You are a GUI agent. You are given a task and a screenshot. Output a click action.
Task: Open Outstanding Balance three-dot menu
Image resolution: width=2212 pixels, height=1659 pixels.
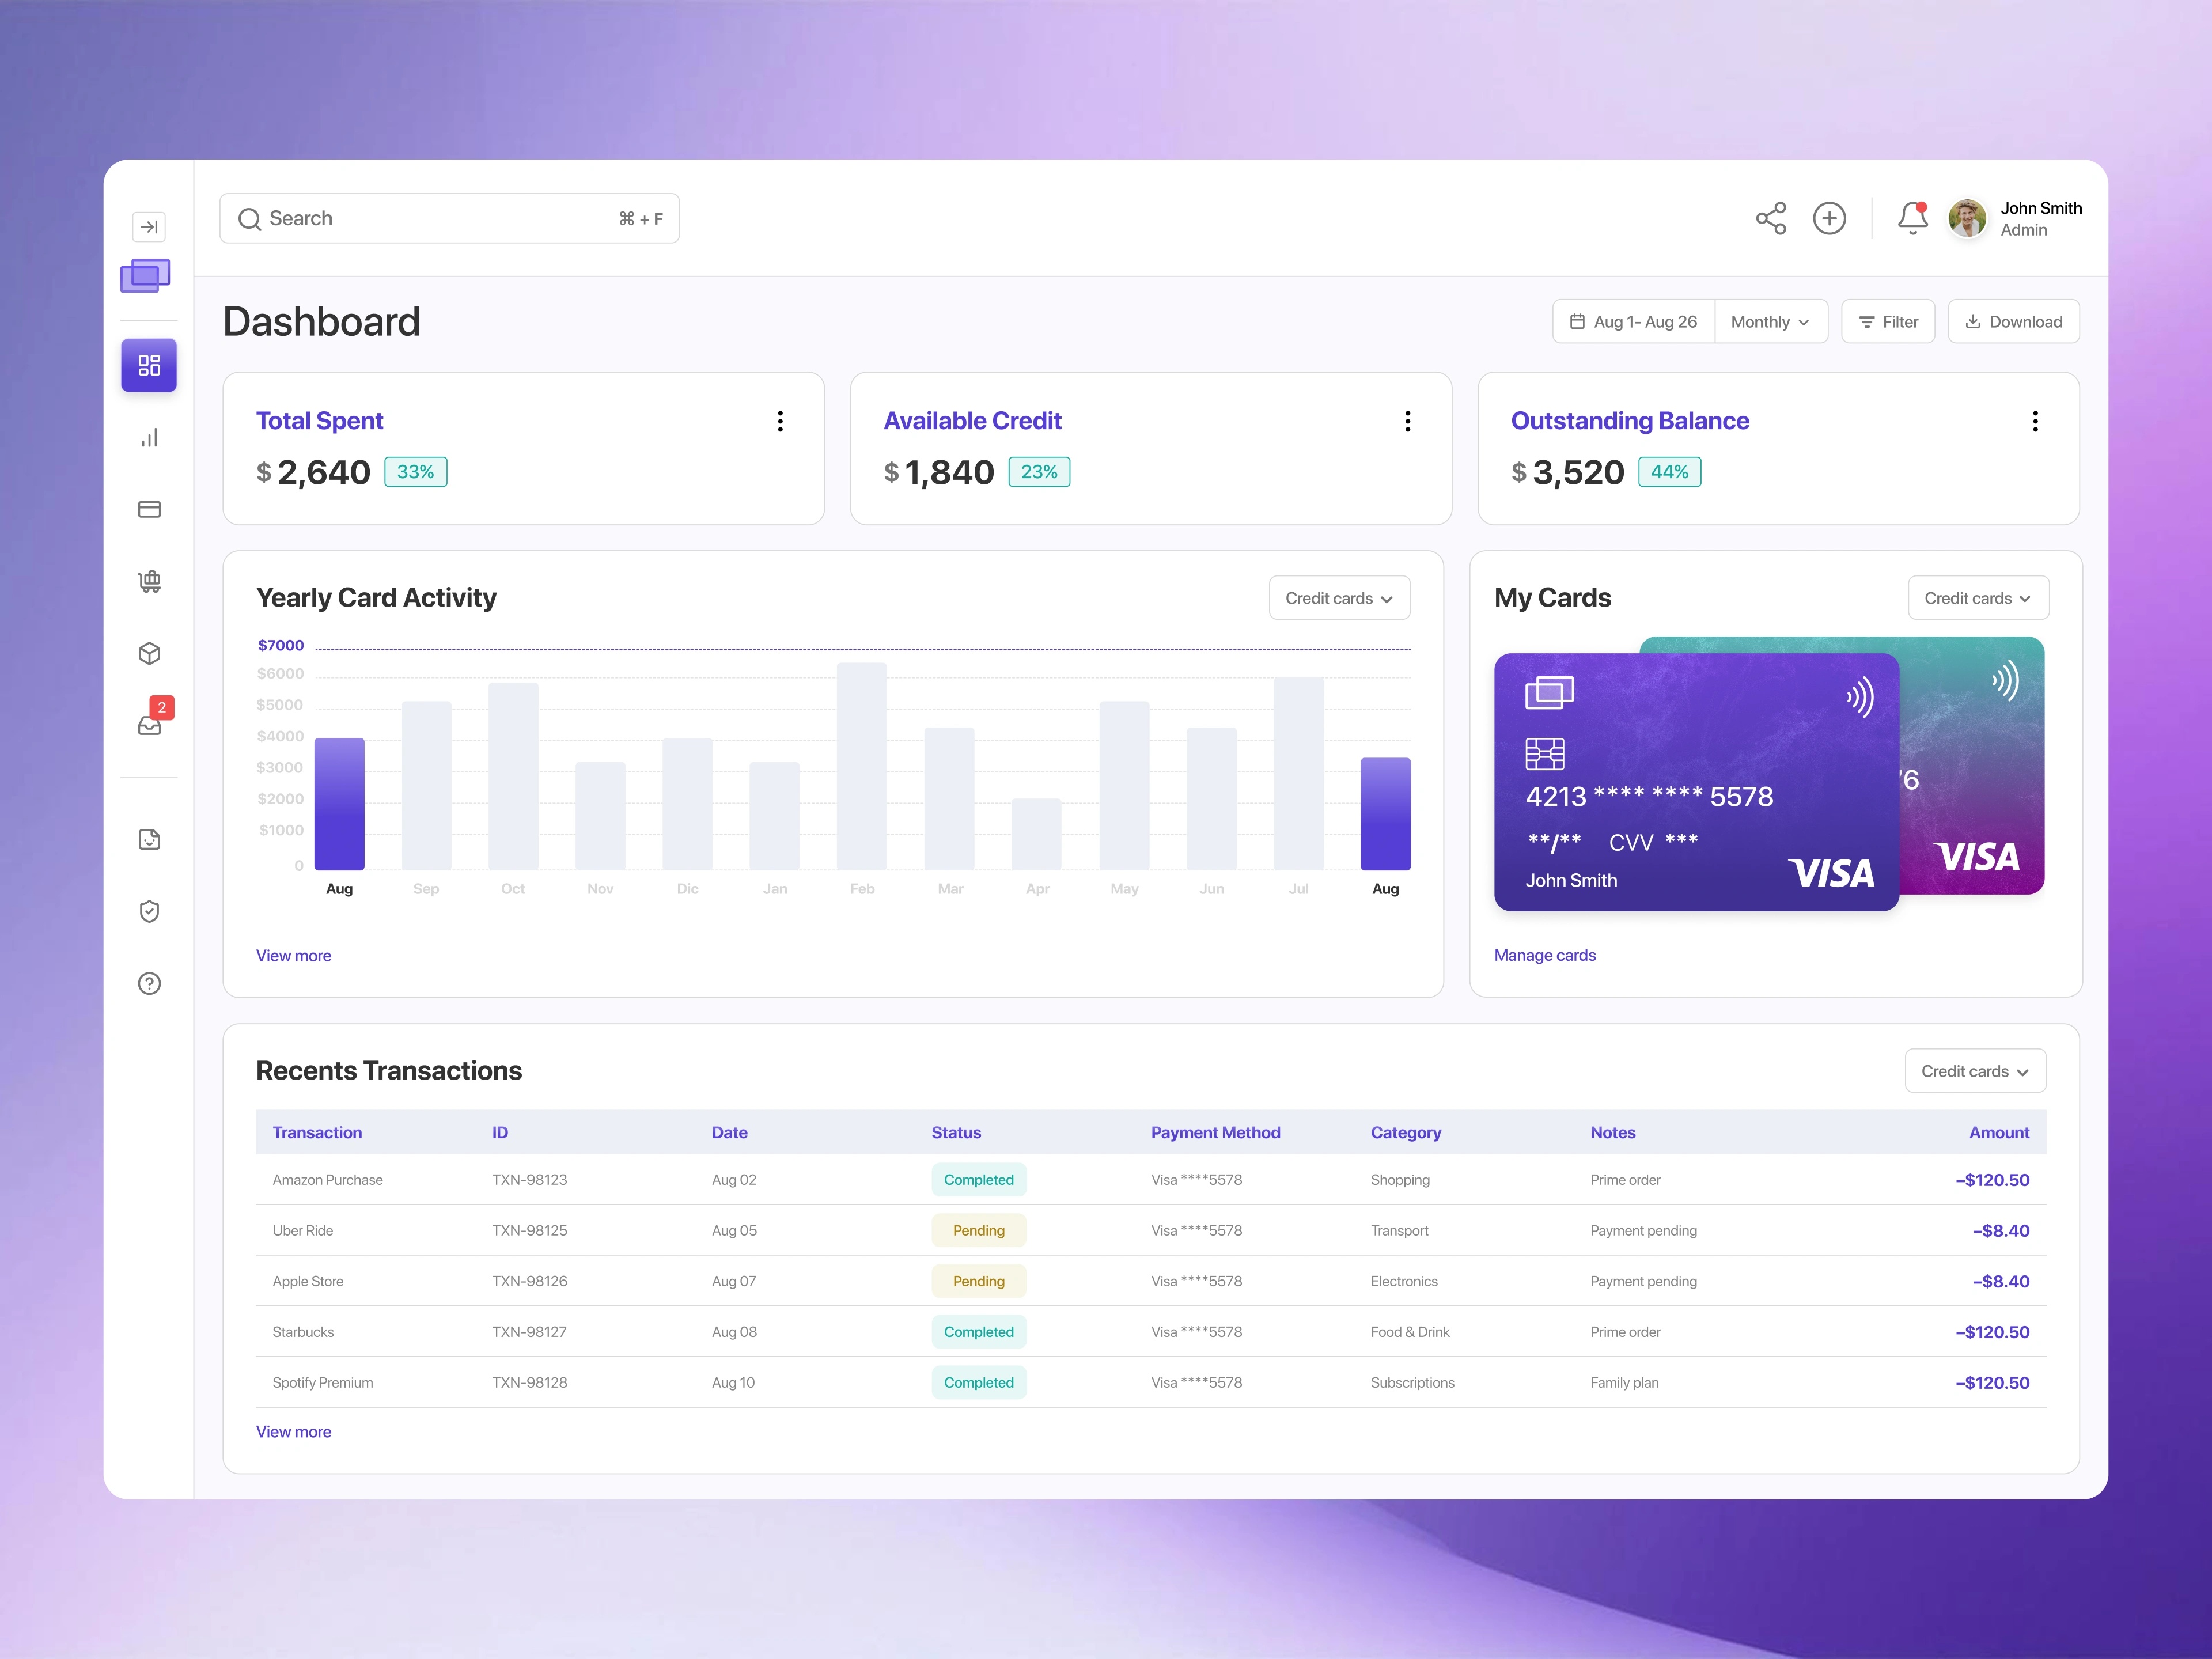tap(2035, 421)
